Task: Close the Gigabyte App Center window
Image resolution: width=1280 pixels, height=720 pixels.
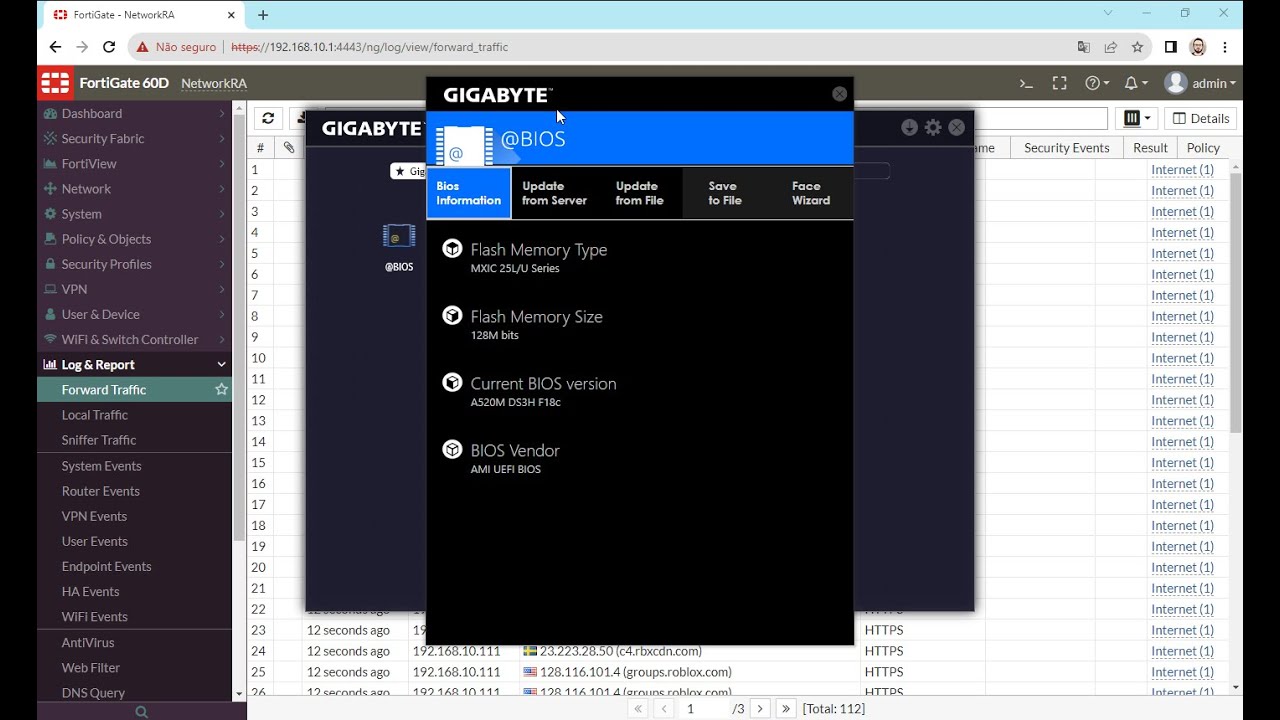Action: (957, 127)
